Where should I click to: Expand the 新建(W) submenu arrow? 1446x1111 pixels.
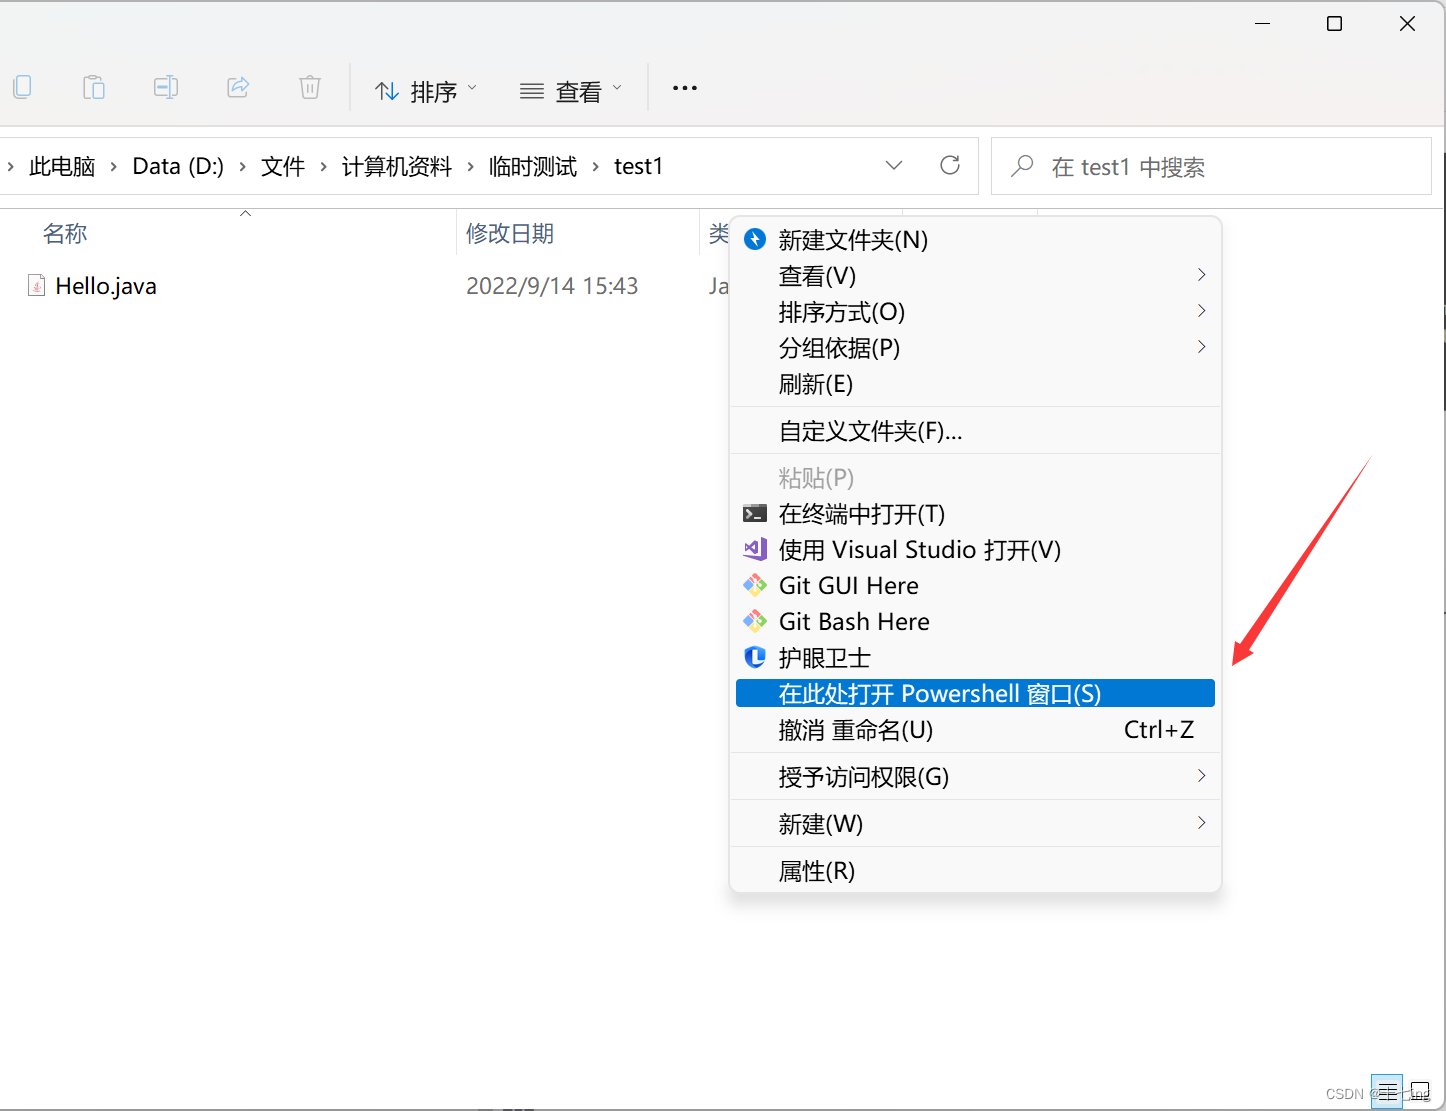pyautogui.click(x=1200, y=822)
